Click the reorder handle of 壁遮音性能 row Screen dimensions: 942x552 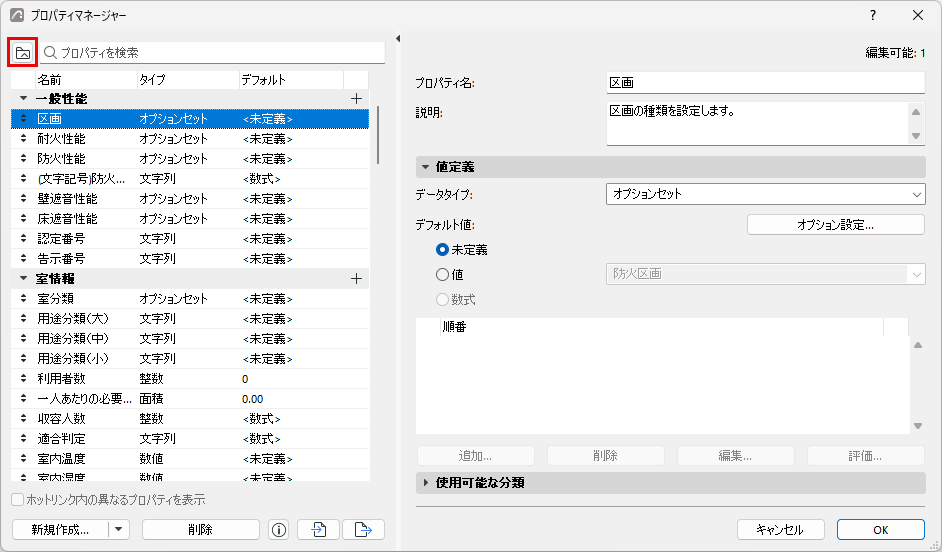[23, 199]
